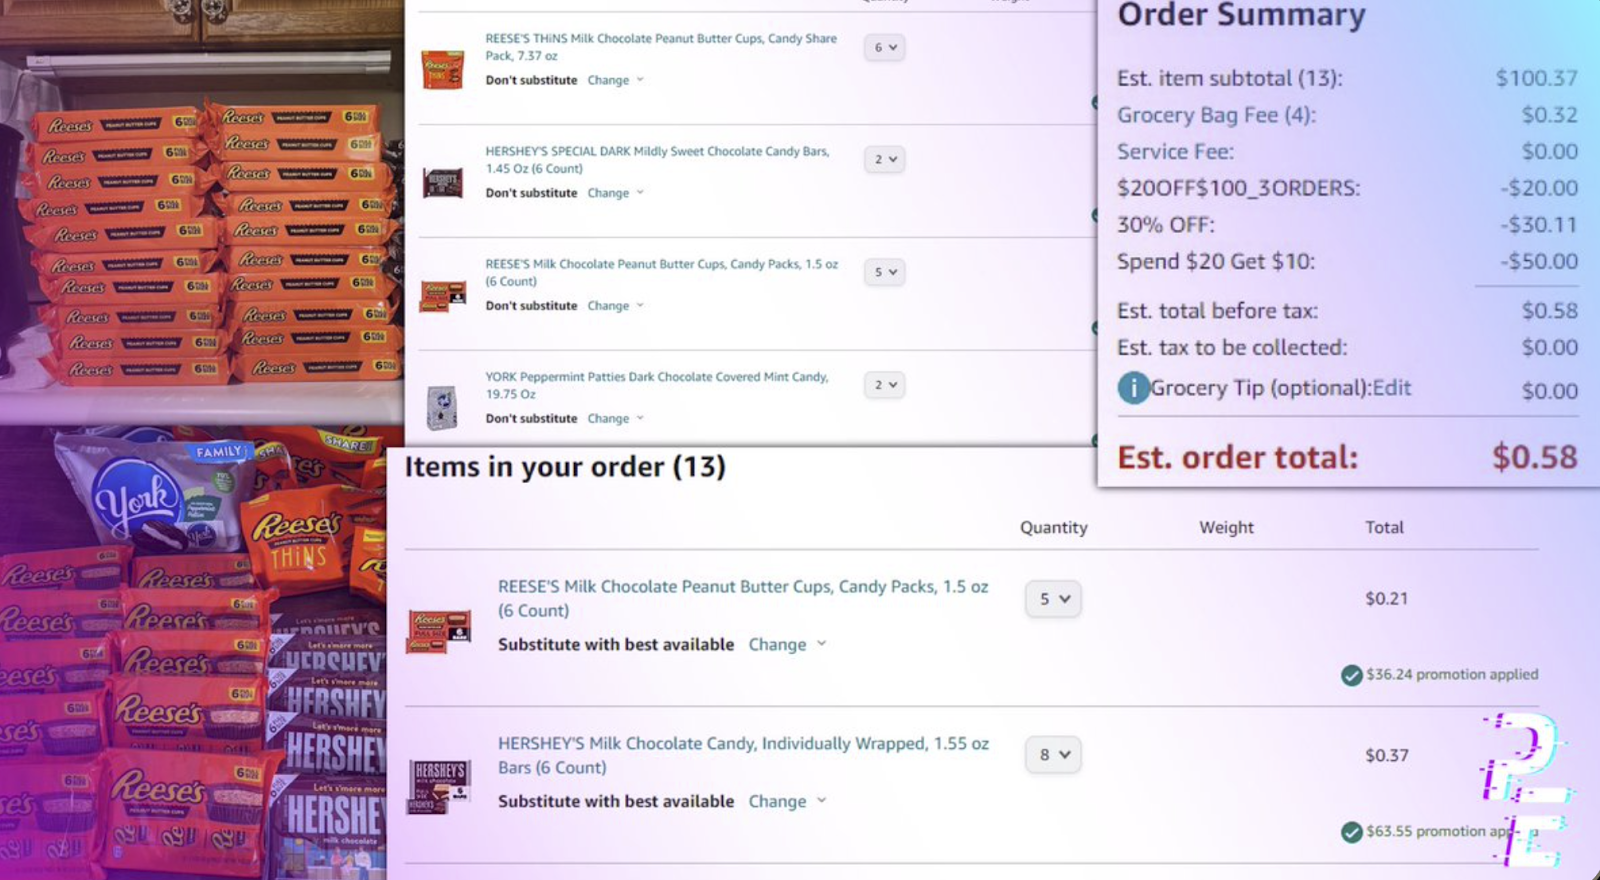The height and width of the screenshot is (880, 1600).
Task: Open quantity dropdown showing 5 in lower list
Action: click(x=1053, y=599)
